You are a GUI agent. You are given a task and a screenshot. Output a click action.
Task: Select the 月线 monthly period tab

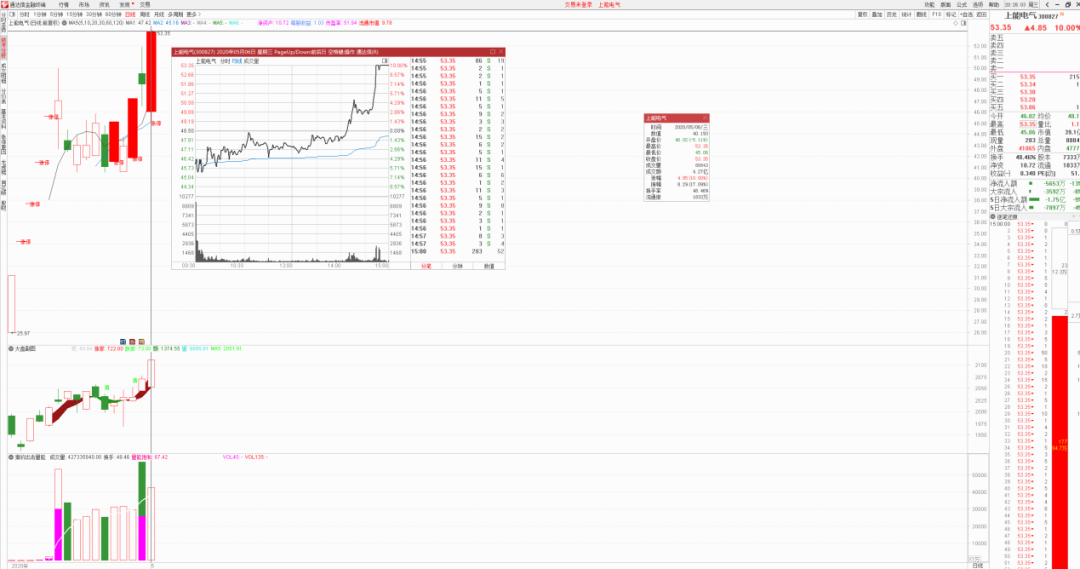click(159, 14)
